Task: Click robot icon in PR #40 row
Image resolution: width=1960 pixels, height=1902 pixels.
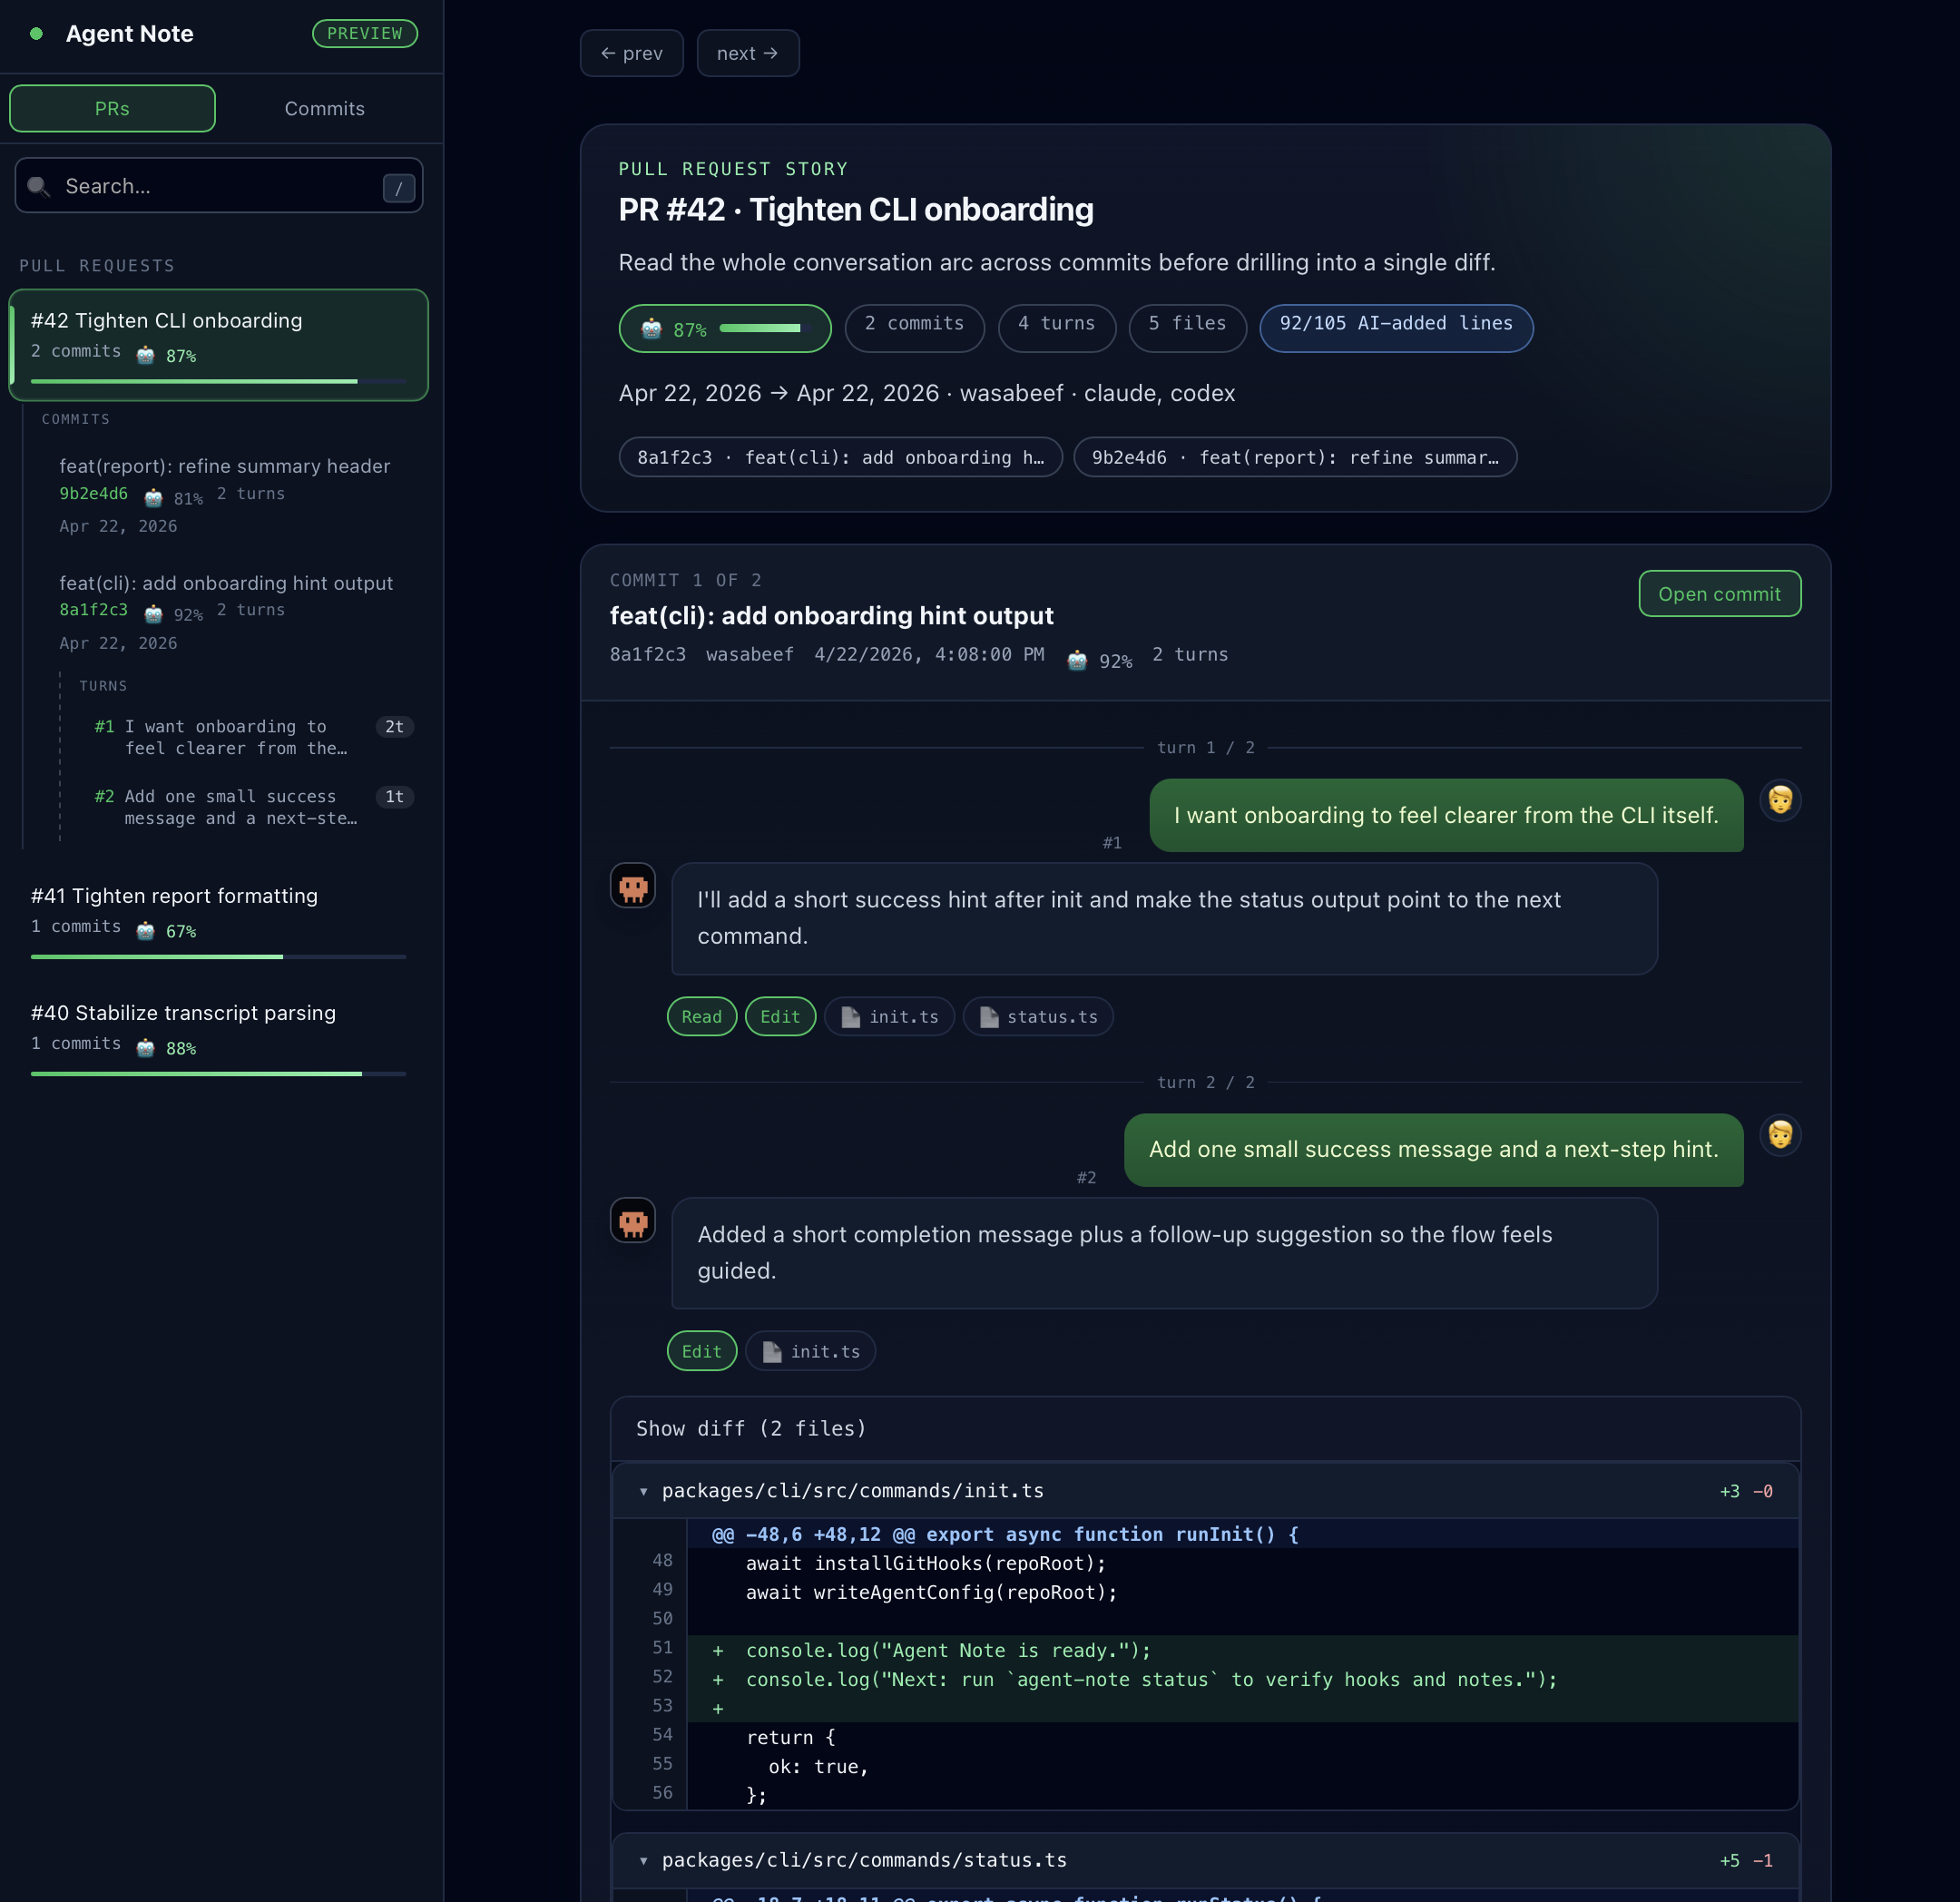Action: pyautogui.click(x=146, y=1047)
